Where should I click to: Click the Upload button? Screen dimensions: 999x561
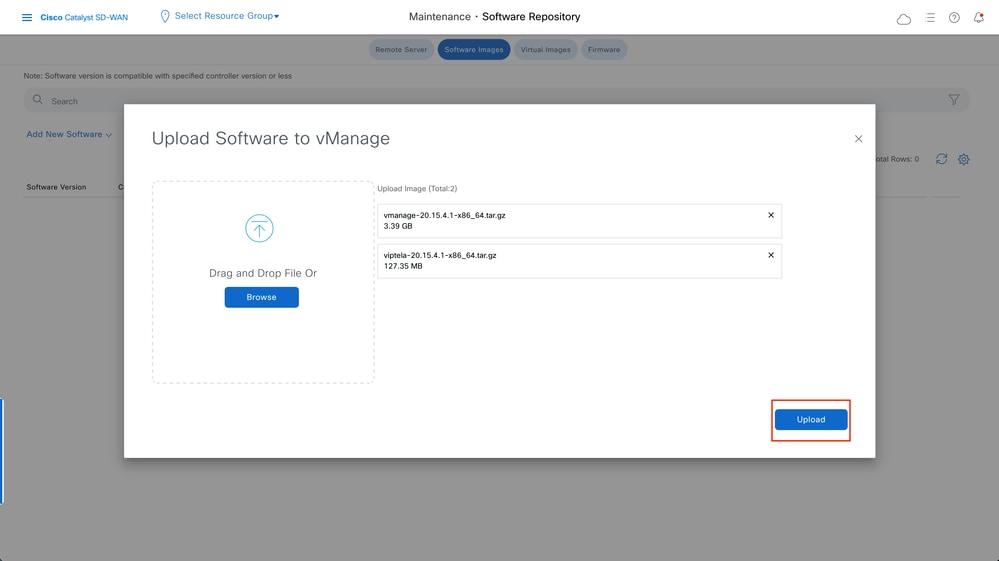coord(811,420)
